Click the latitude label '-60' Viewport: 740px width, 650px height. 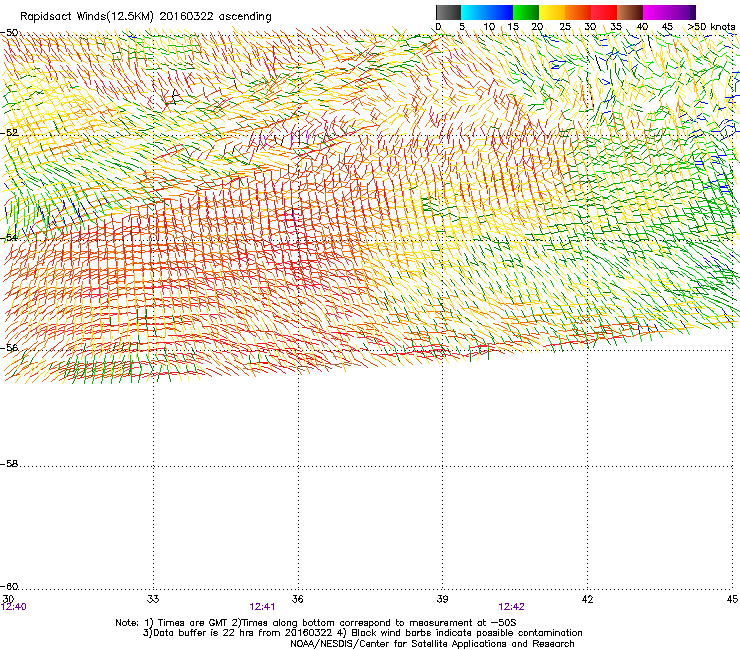pyautogui.click(x=9, y=586)
